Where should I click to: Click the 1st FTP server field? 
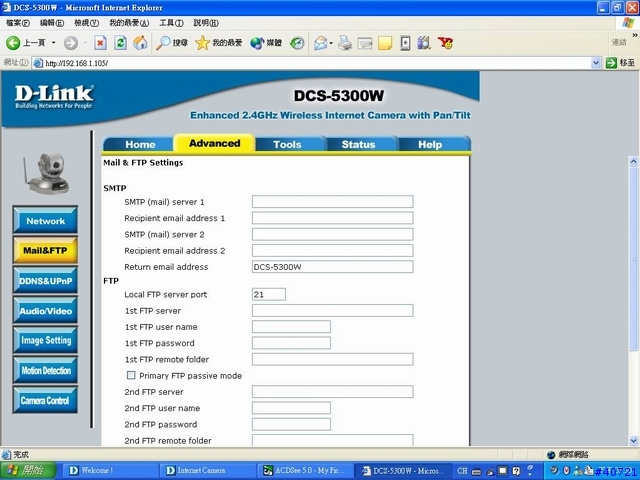click(x=332, y=311)
